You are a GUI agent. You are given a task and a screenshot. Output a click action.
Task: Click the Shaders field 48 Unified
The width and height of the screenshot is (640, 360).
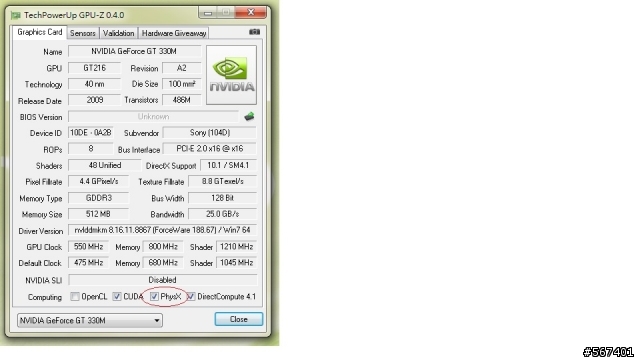104,165
